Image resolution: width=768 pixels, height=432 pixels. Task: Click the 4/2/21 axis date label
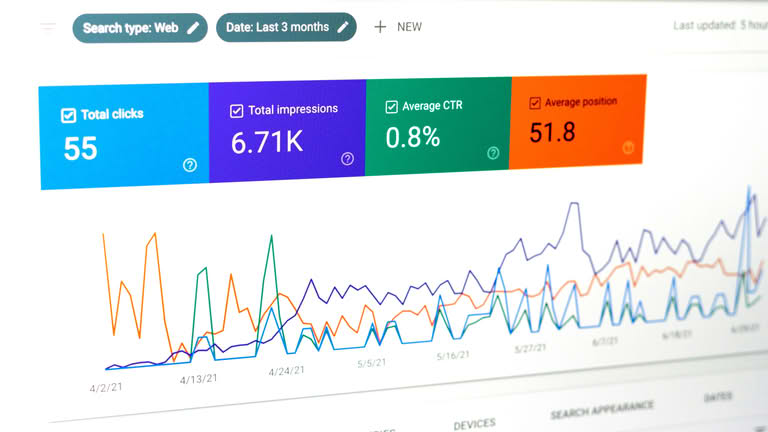click(x=106, y=387)
